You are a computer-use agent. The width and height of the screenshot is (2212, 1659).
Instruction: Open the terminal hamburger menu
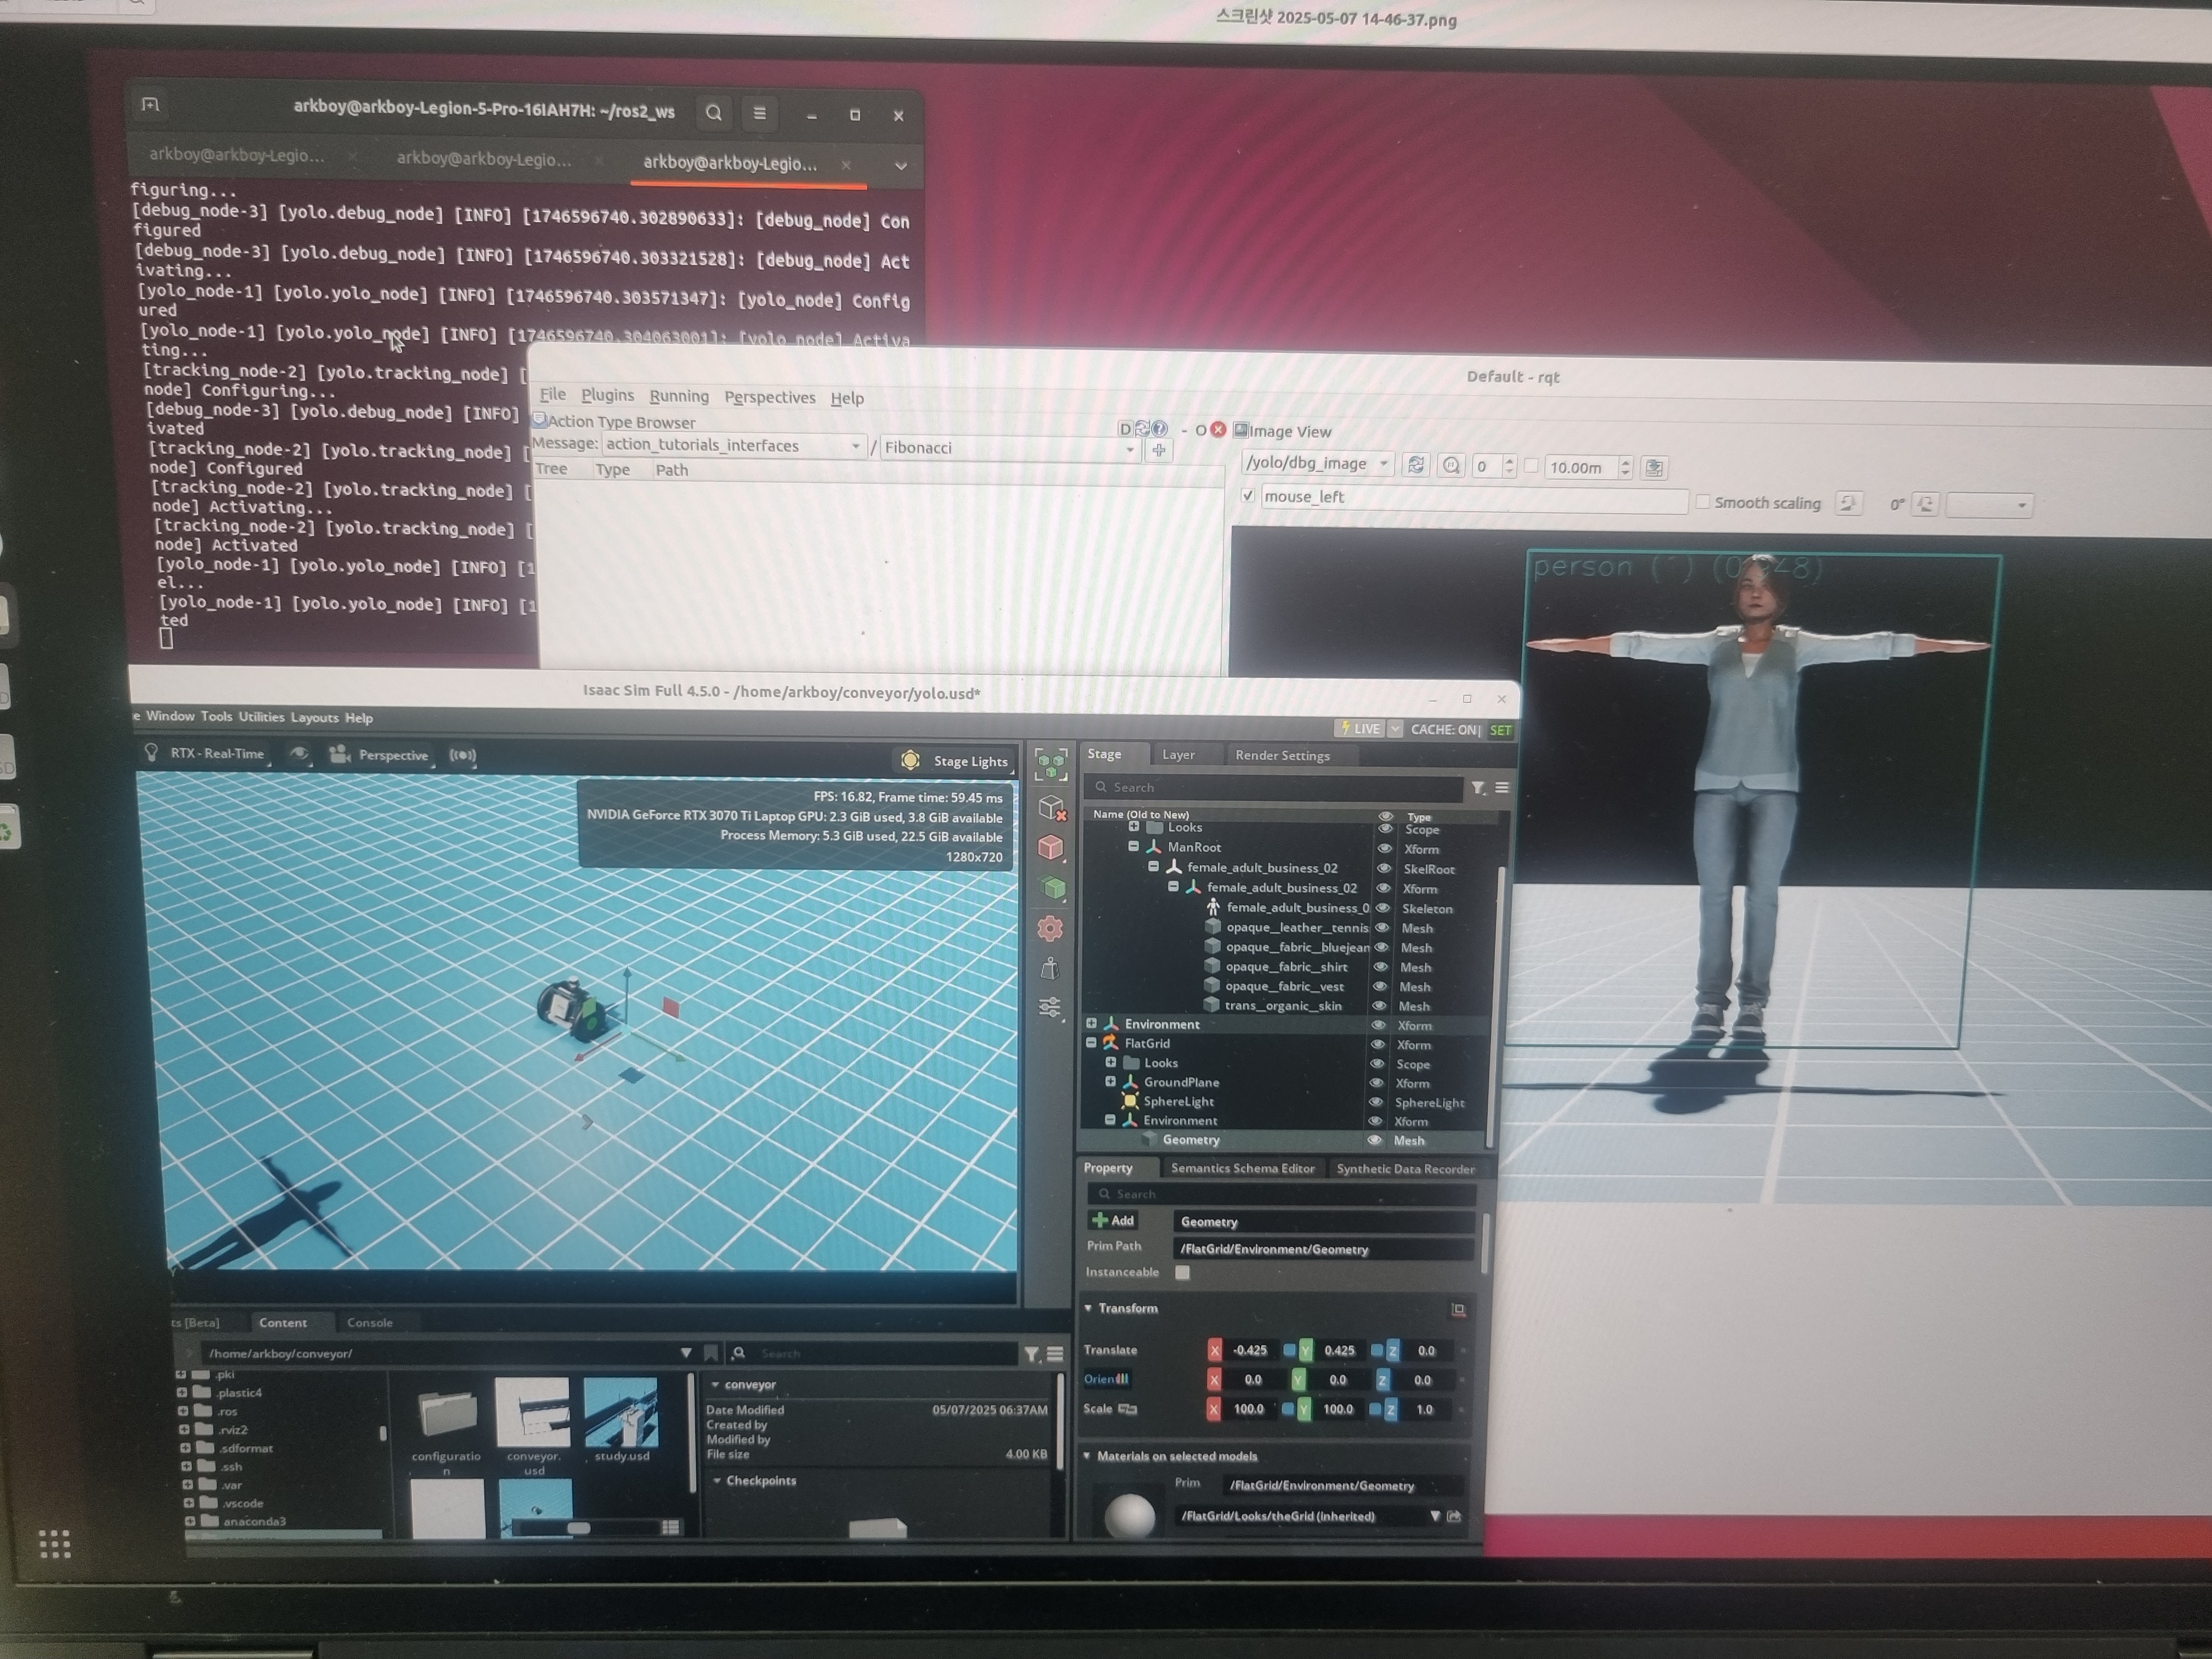tap(759, 114)
